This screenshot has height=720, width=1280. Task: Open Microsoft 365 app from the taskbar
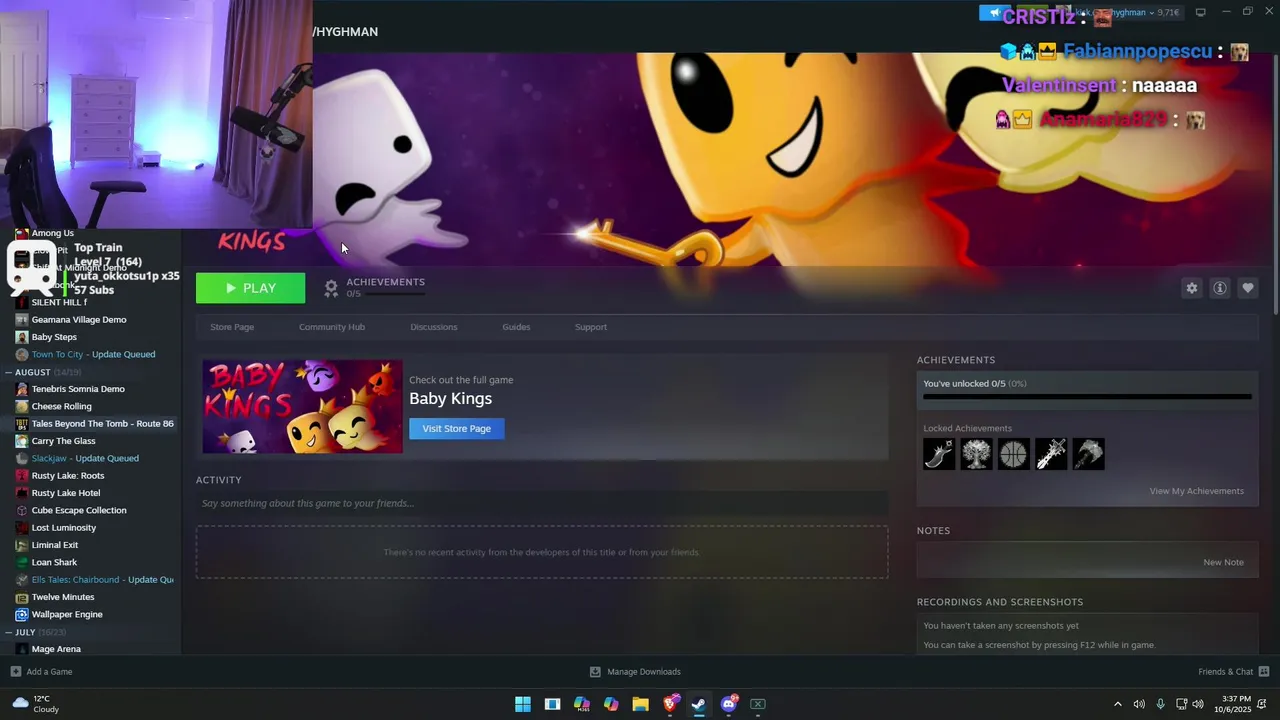click(x=581, y=704)
